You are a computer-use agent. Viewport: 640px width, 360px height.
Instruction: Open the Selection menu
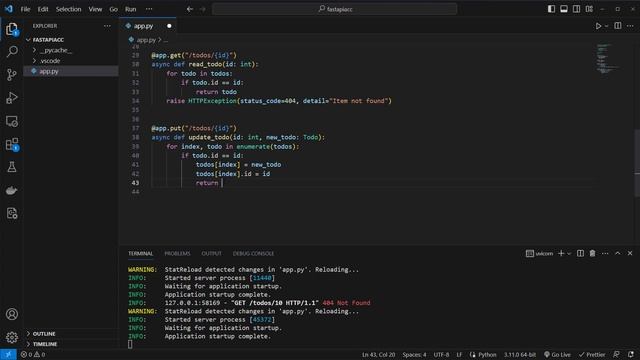click(68, 9)
